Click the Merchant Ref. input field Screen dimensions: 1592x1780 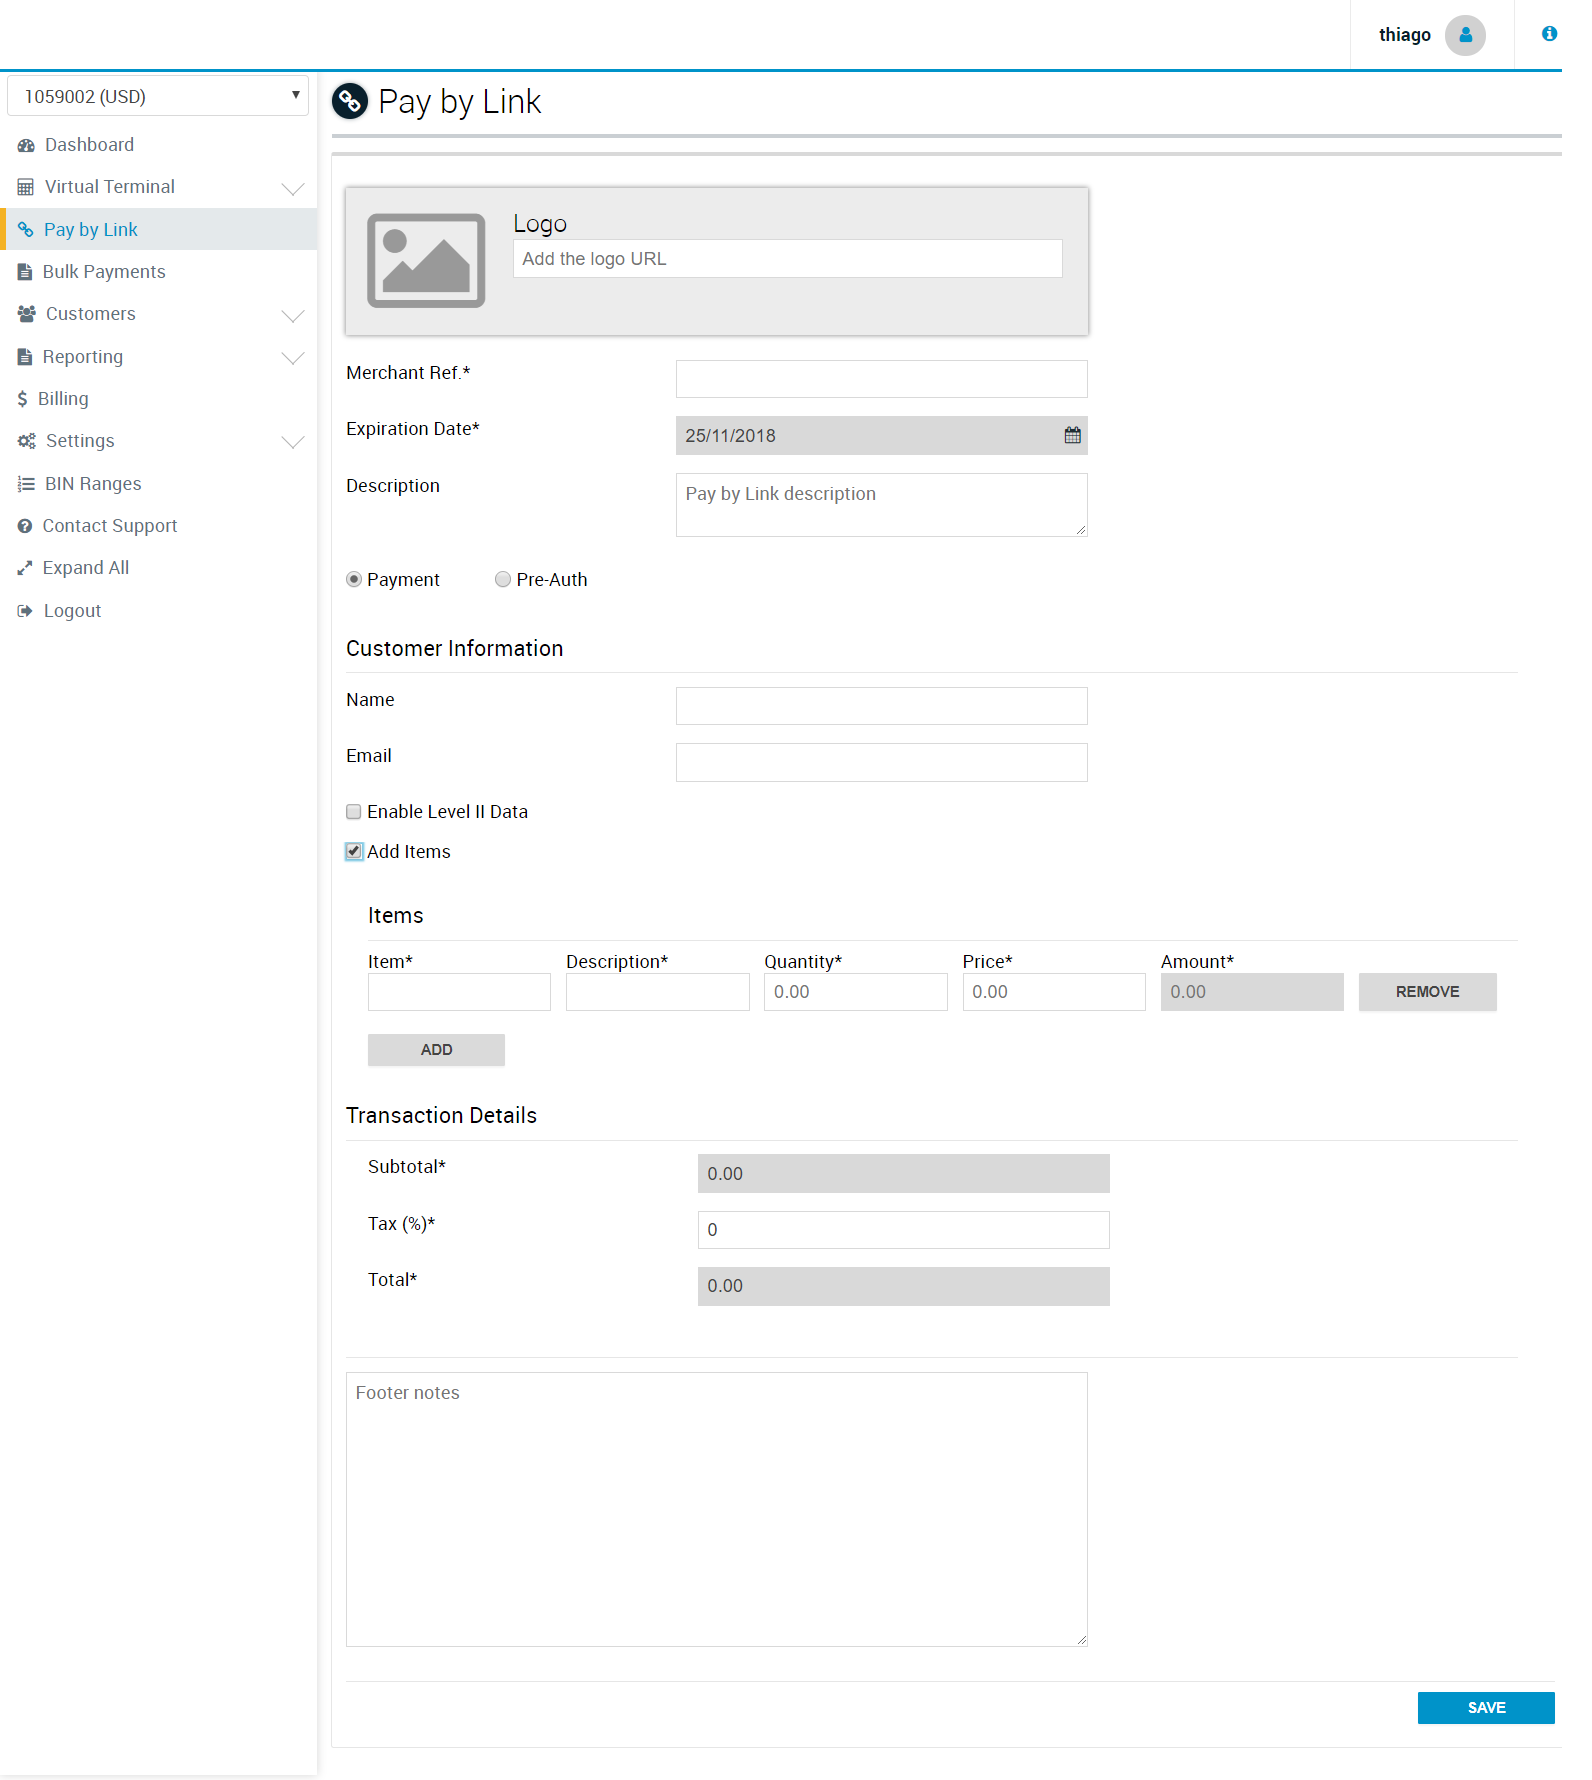tap(881, 379)
